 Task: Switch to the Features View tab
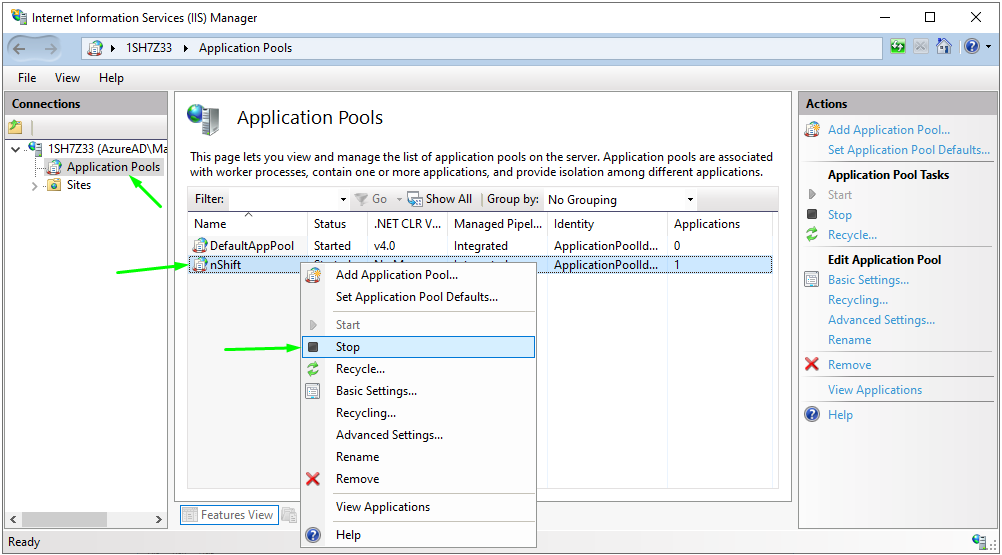228,515
